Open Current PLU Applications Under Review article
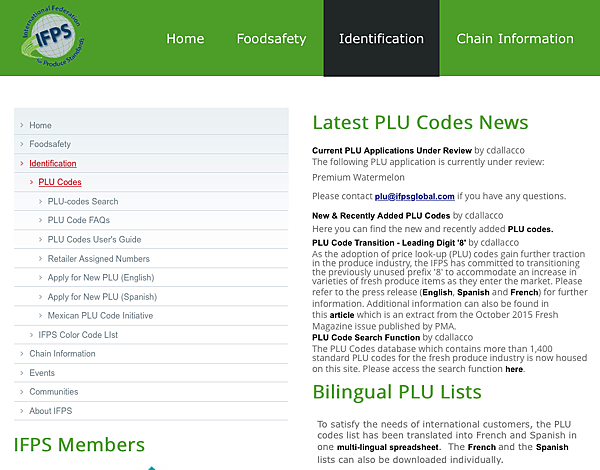This screenshot has height=470, width=600. 392,150
